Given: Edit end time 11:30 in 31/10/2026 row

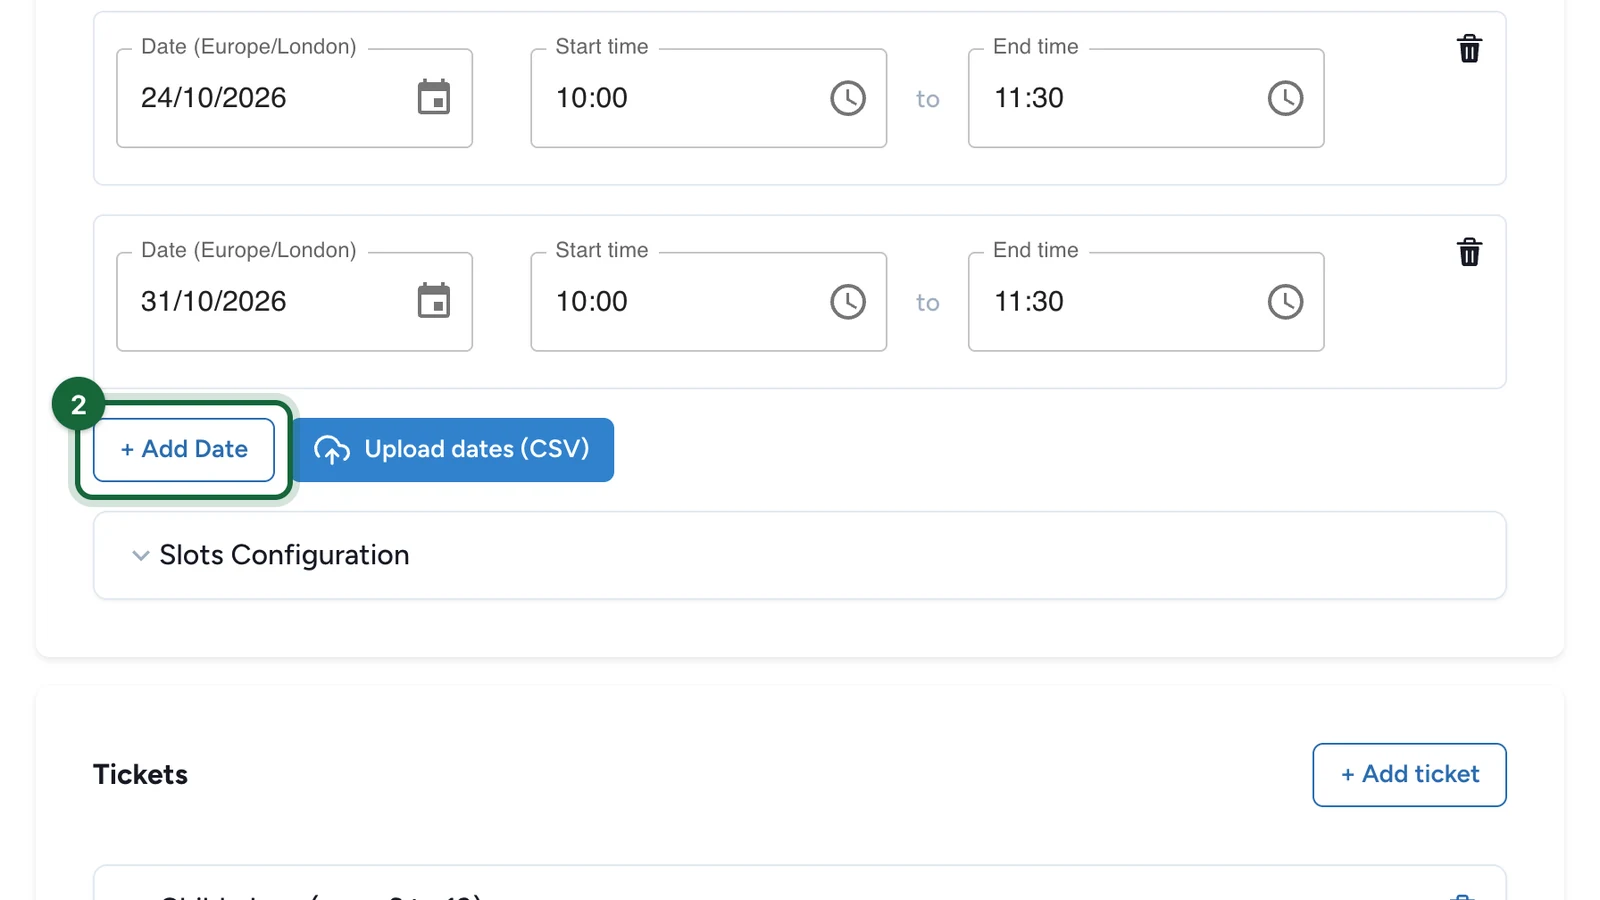Looking at the screenshot, I should point(1146,301).
